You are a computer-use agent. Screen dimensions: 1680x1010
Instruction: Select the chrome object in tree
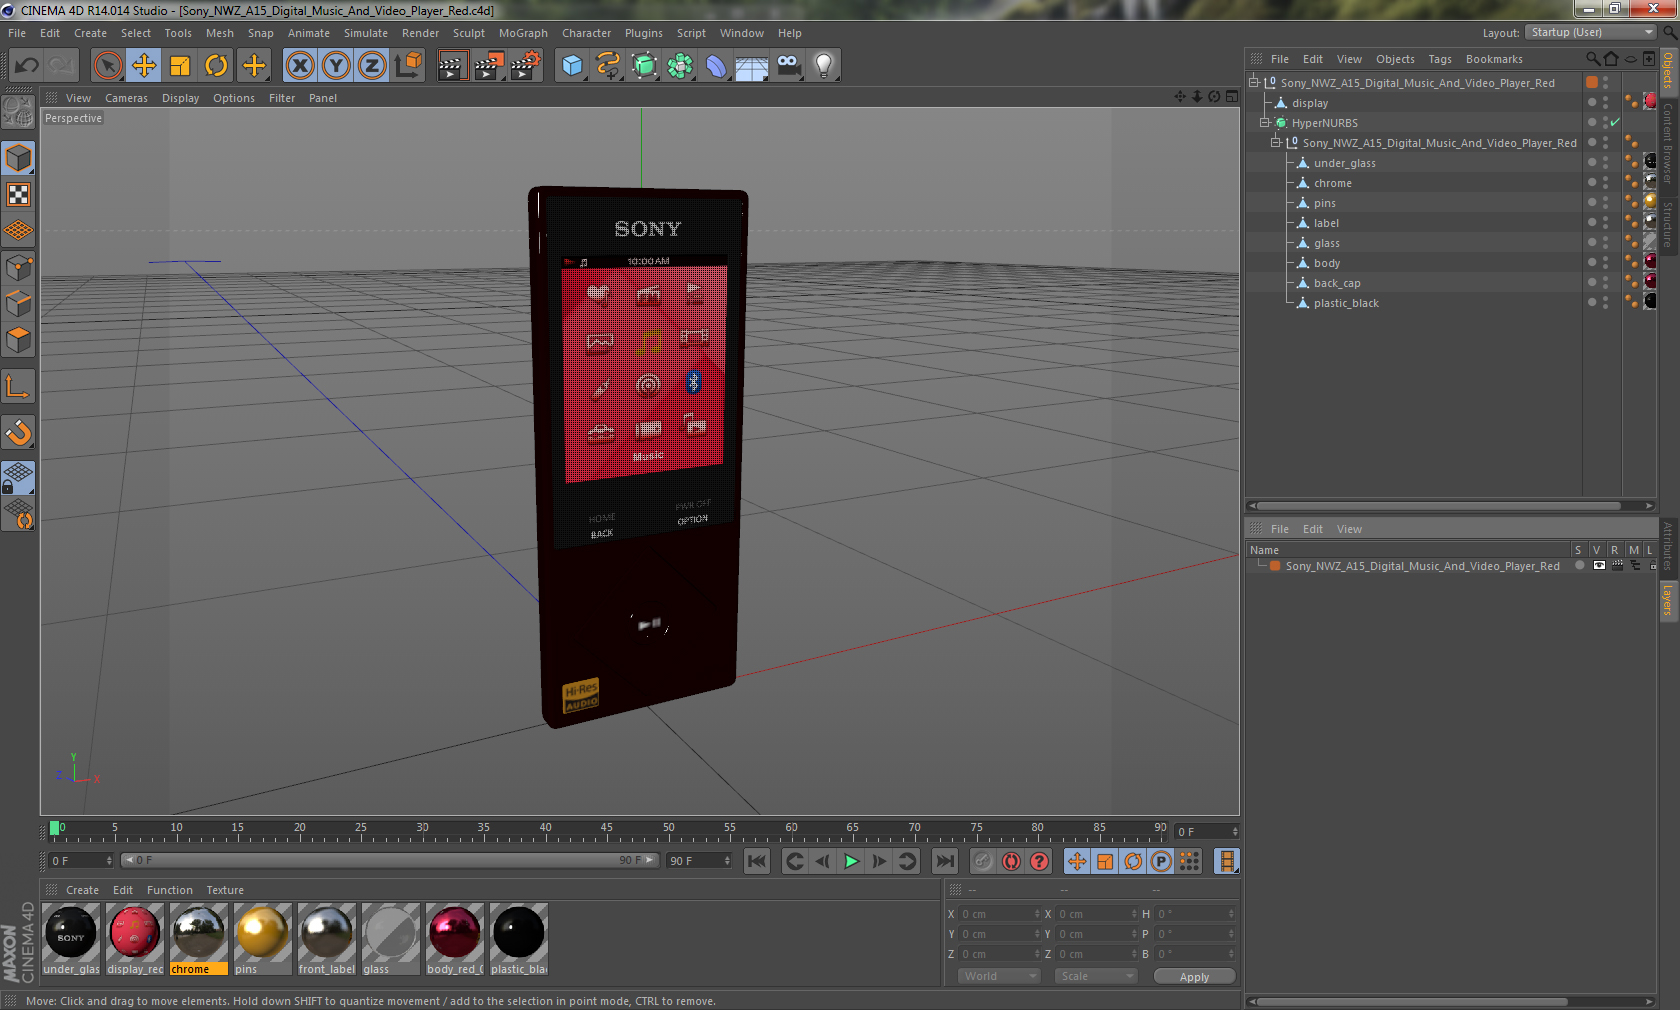pos(1332,183)
